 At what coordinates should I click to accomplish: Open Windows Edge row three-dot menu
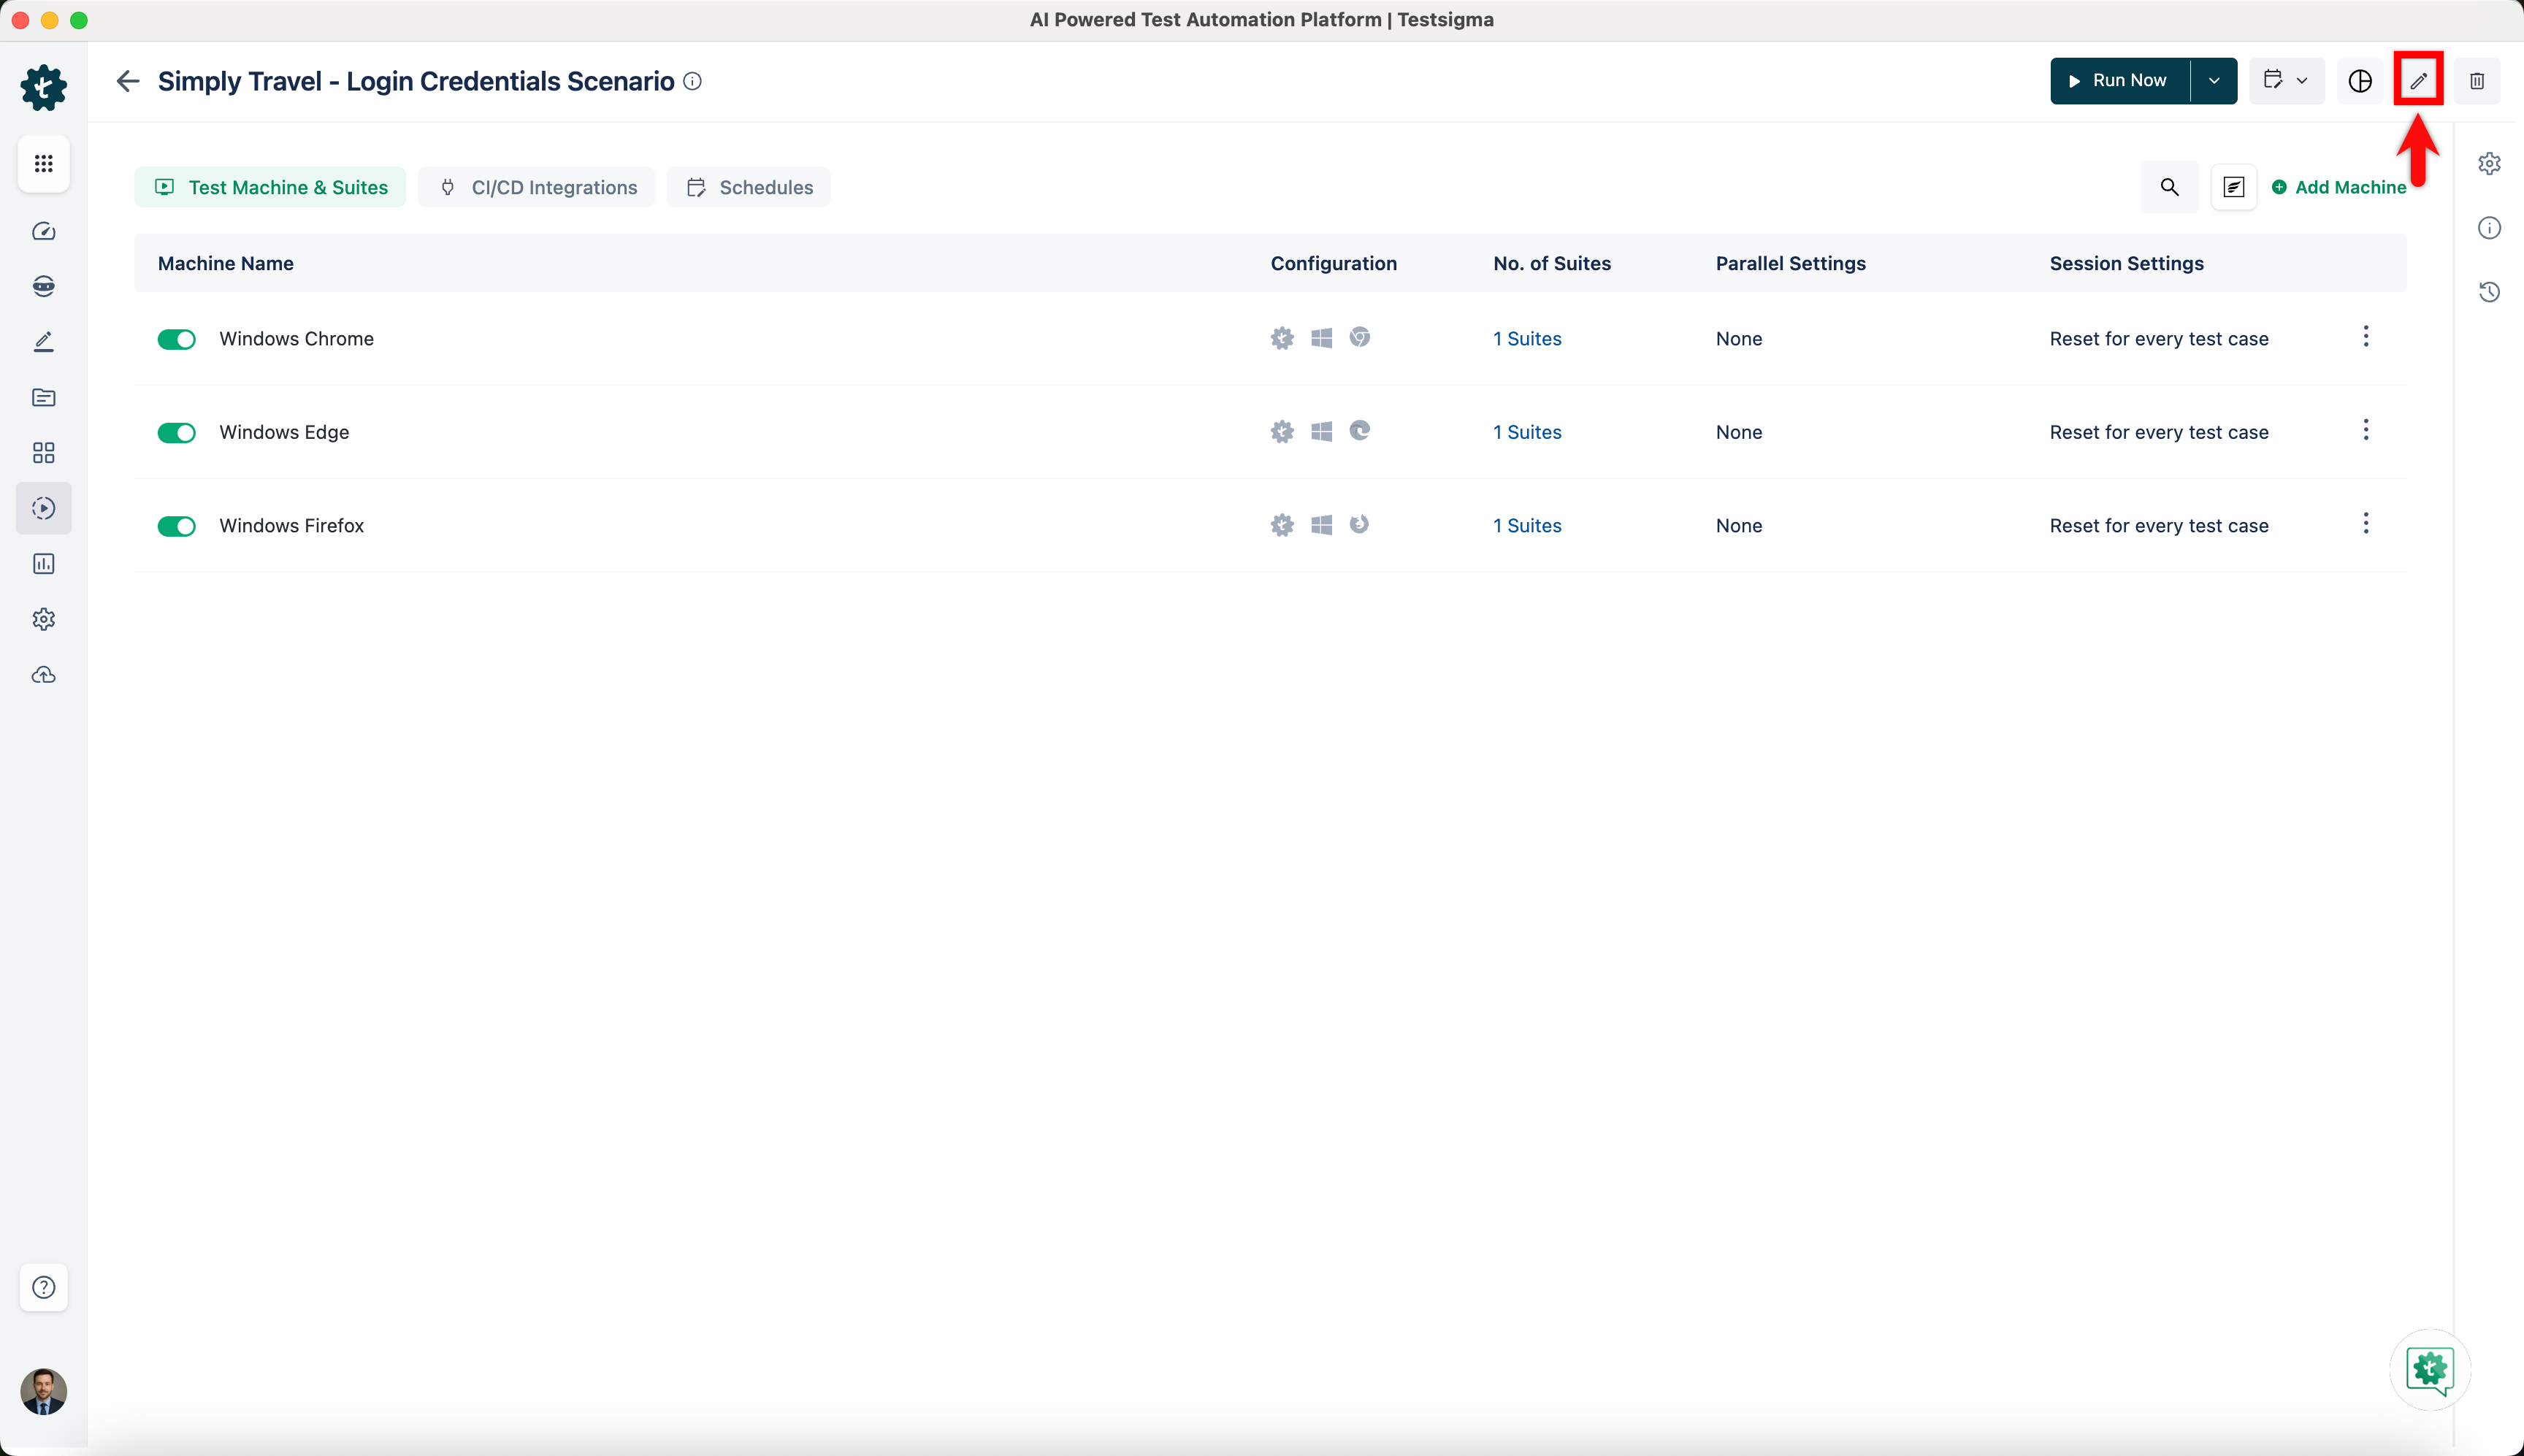pos(2365,430)
